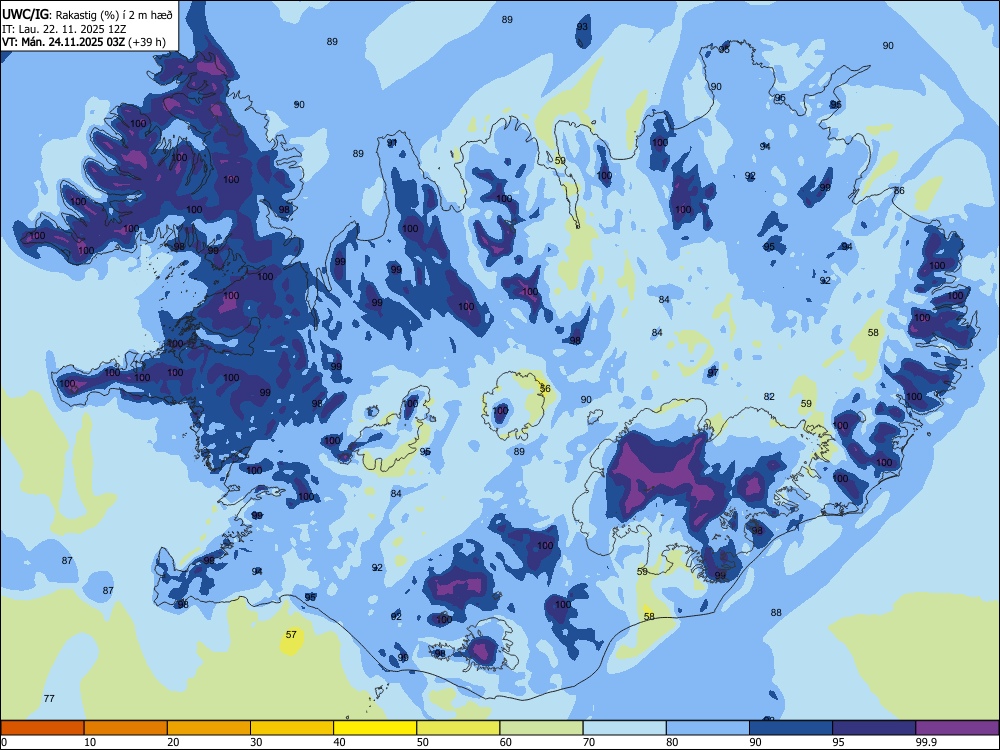Screen dimensions: 1000x750
Task: Click the pale yellow 50–60 legend swatch
Action: (x=458, y=728)
